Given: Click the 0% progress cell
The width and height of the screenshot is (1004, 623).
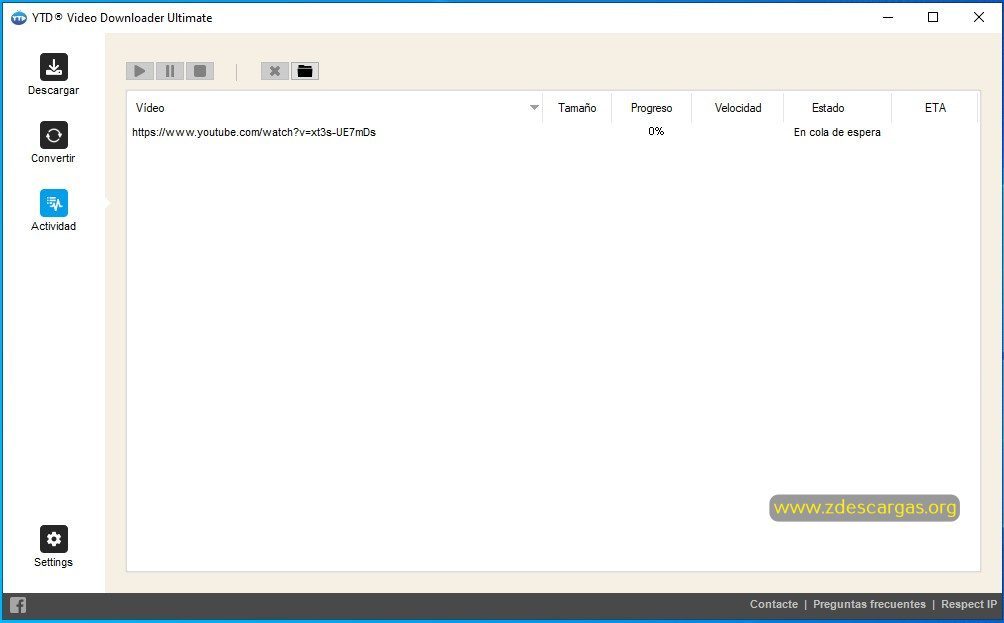Looking at the screenshot, I should point(656,131).
